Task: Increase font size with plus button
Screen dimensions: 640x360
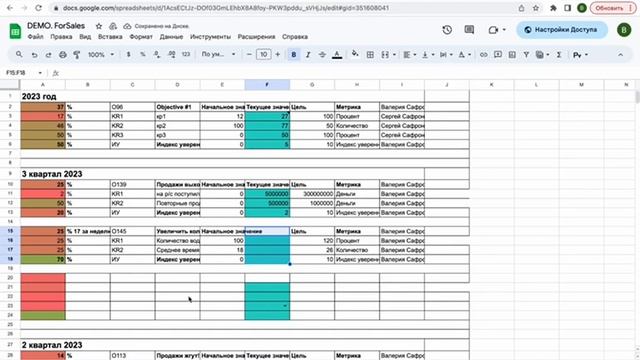Action: coord(278,54)
